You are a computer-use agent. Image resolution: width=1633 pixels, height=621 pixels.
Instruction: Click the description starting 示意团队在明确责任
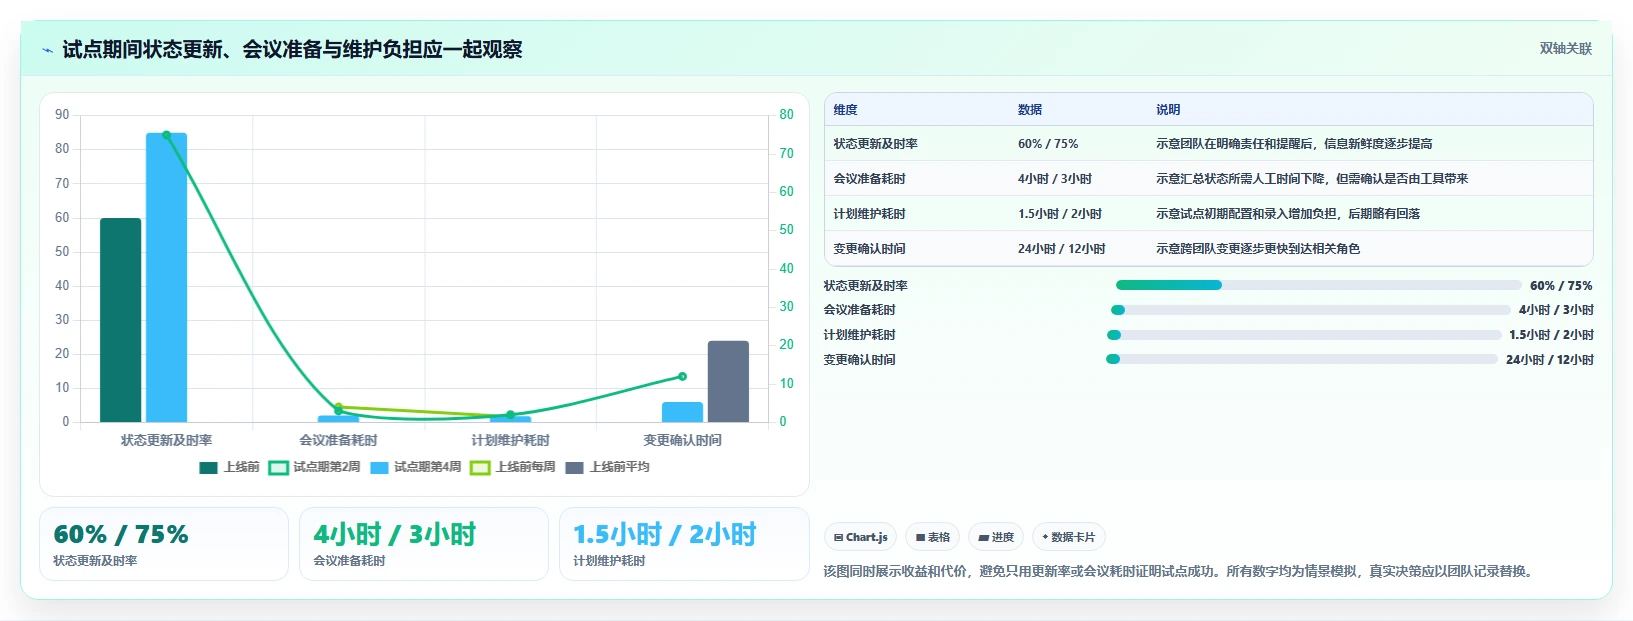pos(1294,144)
